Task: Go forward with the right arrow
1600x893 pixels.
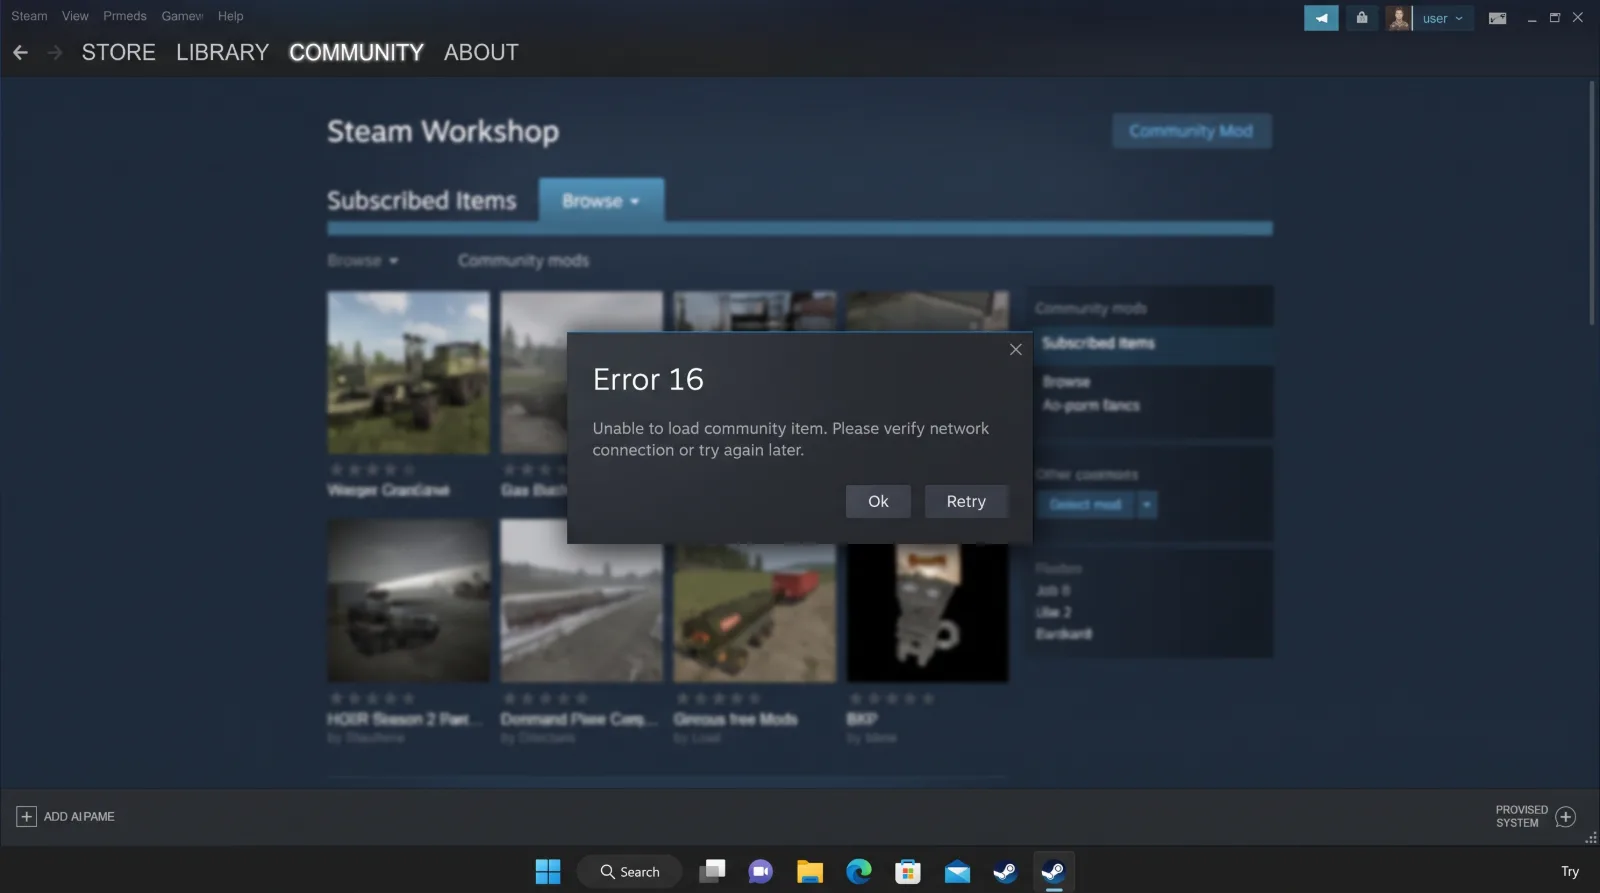Action: coord(55,52)
